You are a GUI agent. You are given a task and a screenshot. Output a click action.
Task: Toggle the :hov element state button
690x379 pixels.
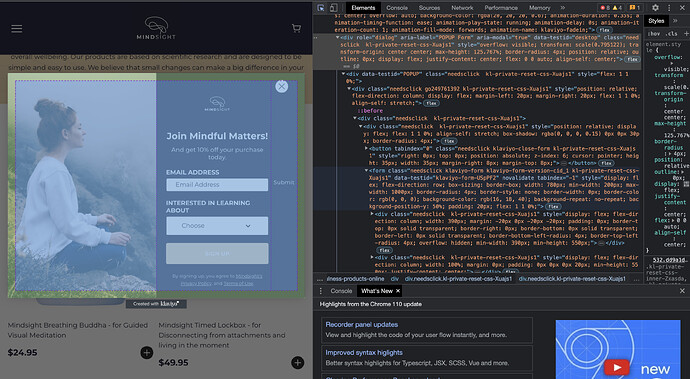654,33
